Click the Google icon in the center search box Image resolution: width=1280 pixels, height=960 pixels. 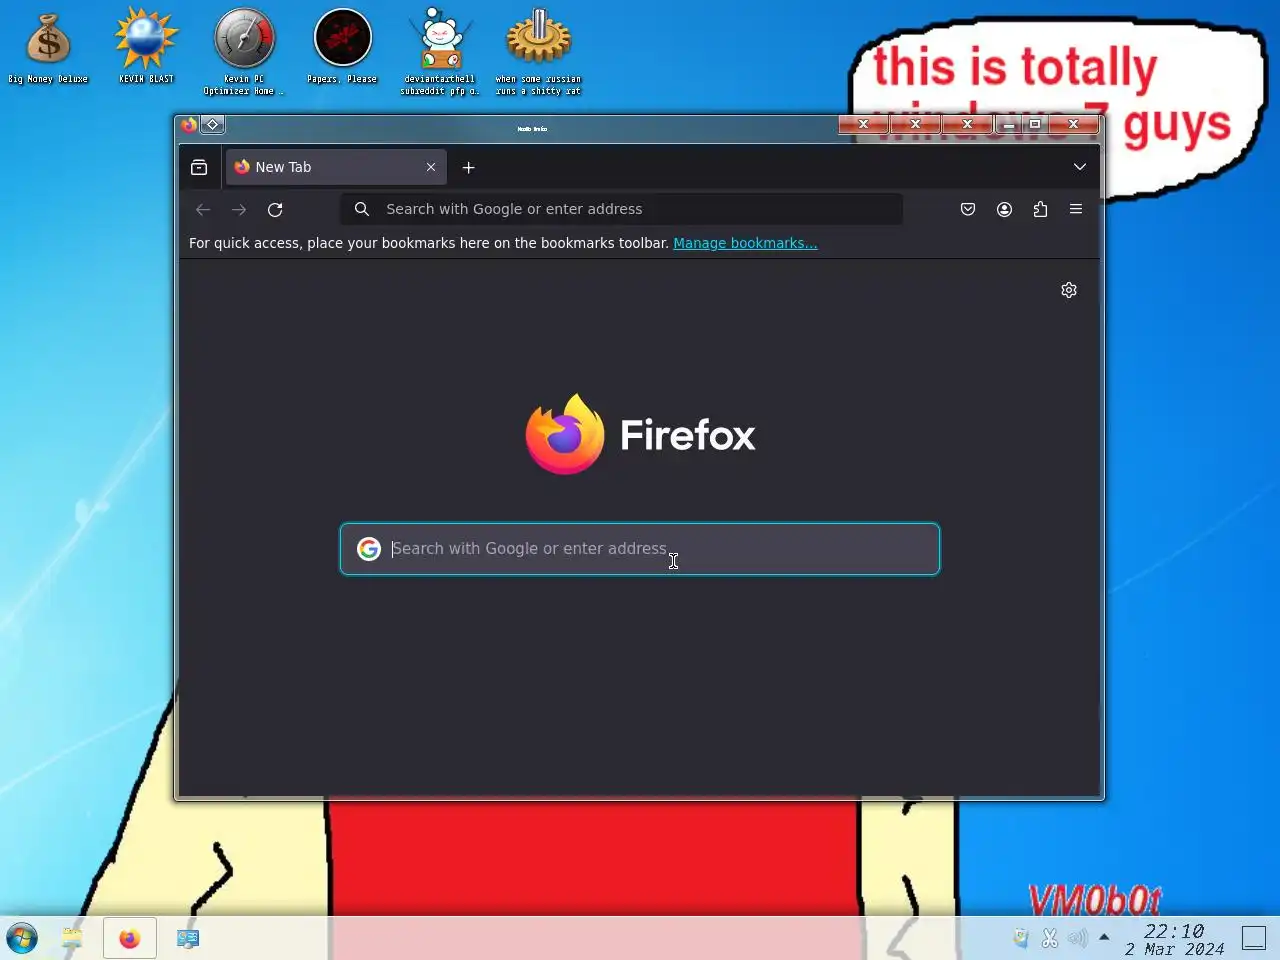click(369, 549)
